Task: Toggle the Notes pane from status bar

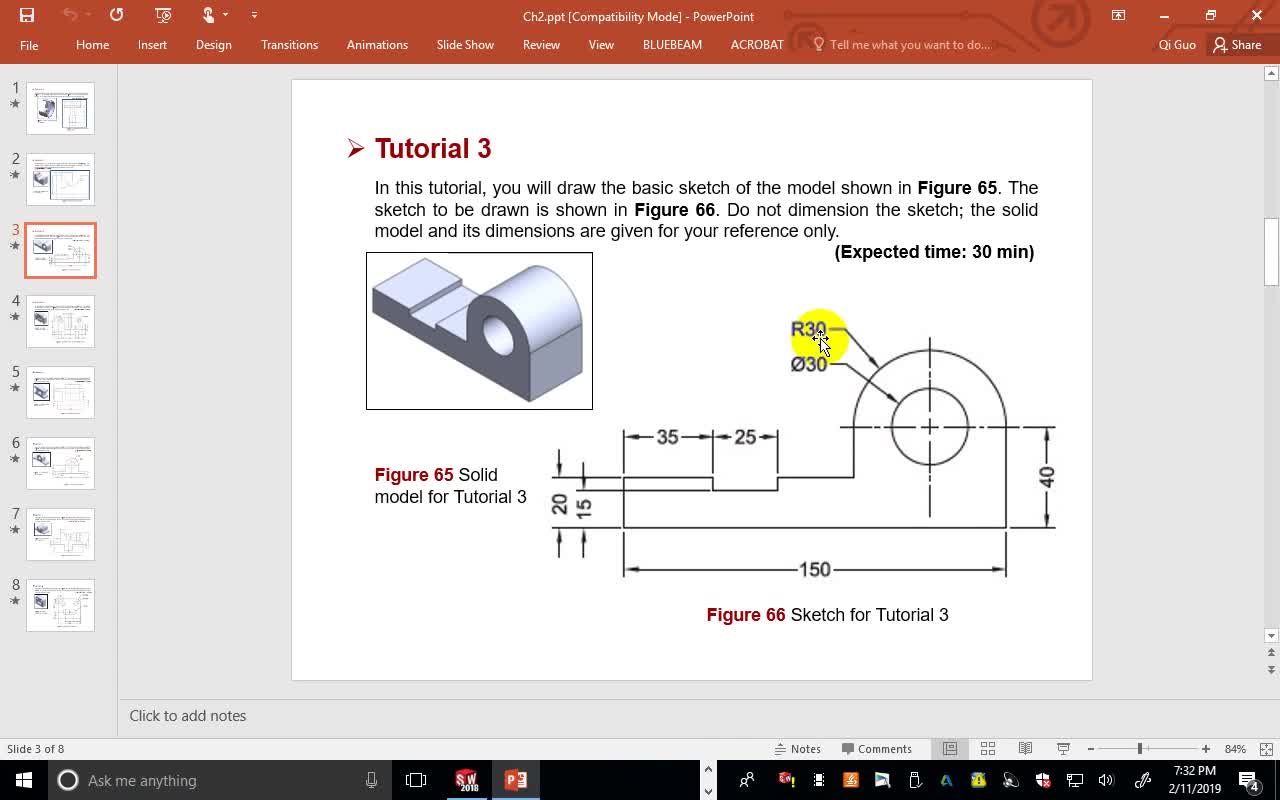Action: pos(798,749)
